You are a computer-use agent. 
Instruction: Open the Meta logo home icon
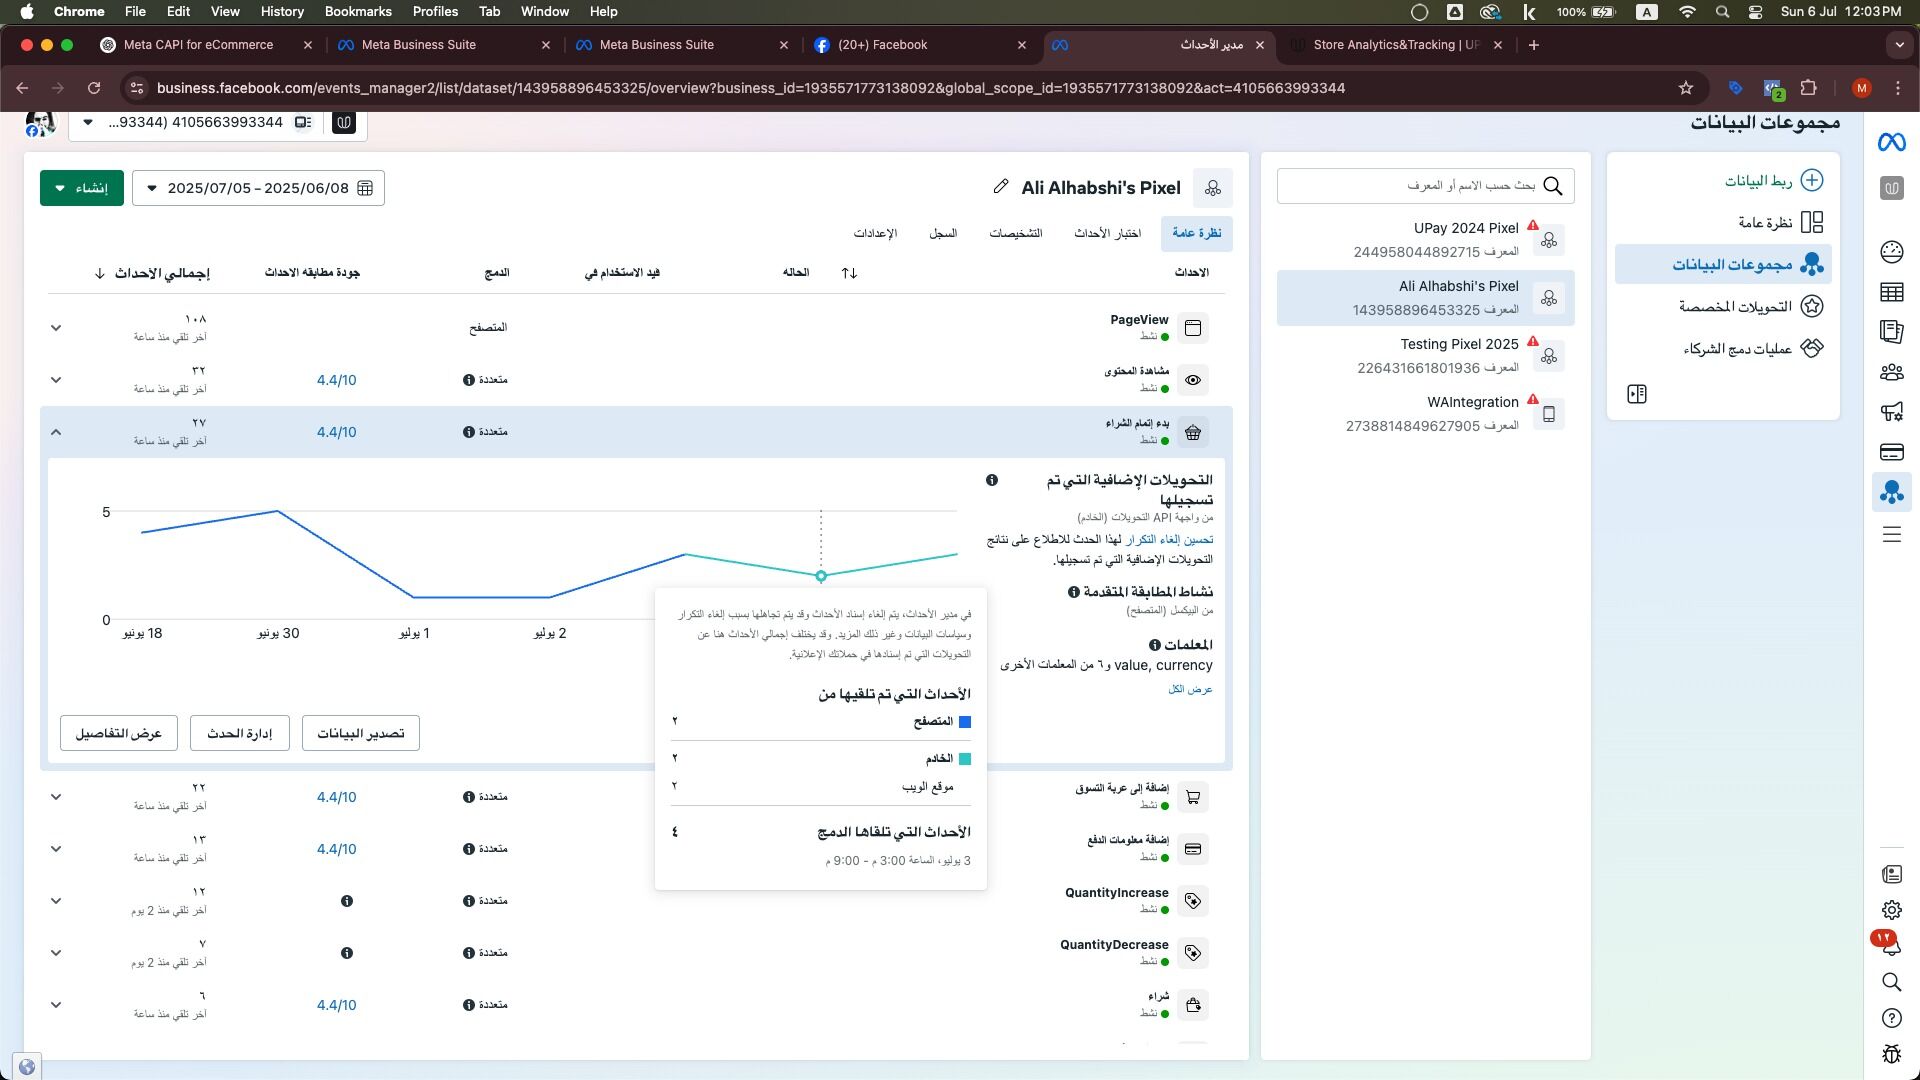[x=1891, y=143]
